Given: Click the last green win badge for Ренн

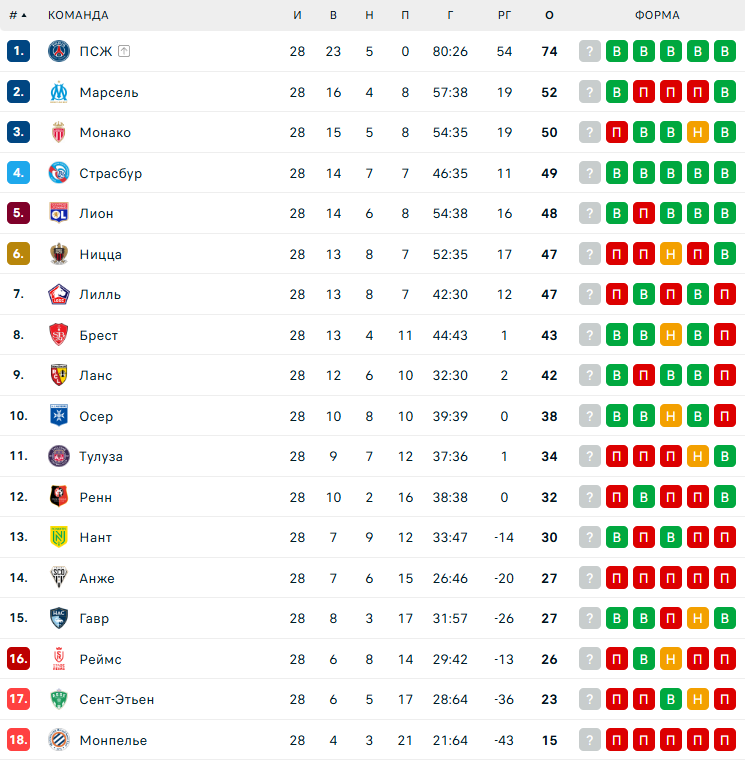Looking at the screenshot, I should point(725,497).
